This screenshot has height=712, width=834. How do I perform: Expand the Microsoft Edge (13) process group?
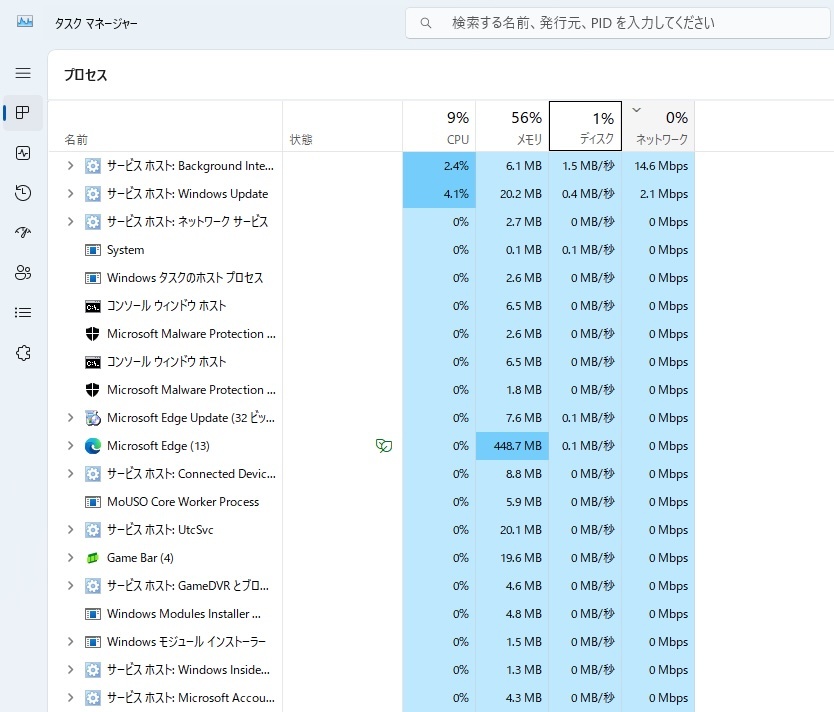coord(70,446)
